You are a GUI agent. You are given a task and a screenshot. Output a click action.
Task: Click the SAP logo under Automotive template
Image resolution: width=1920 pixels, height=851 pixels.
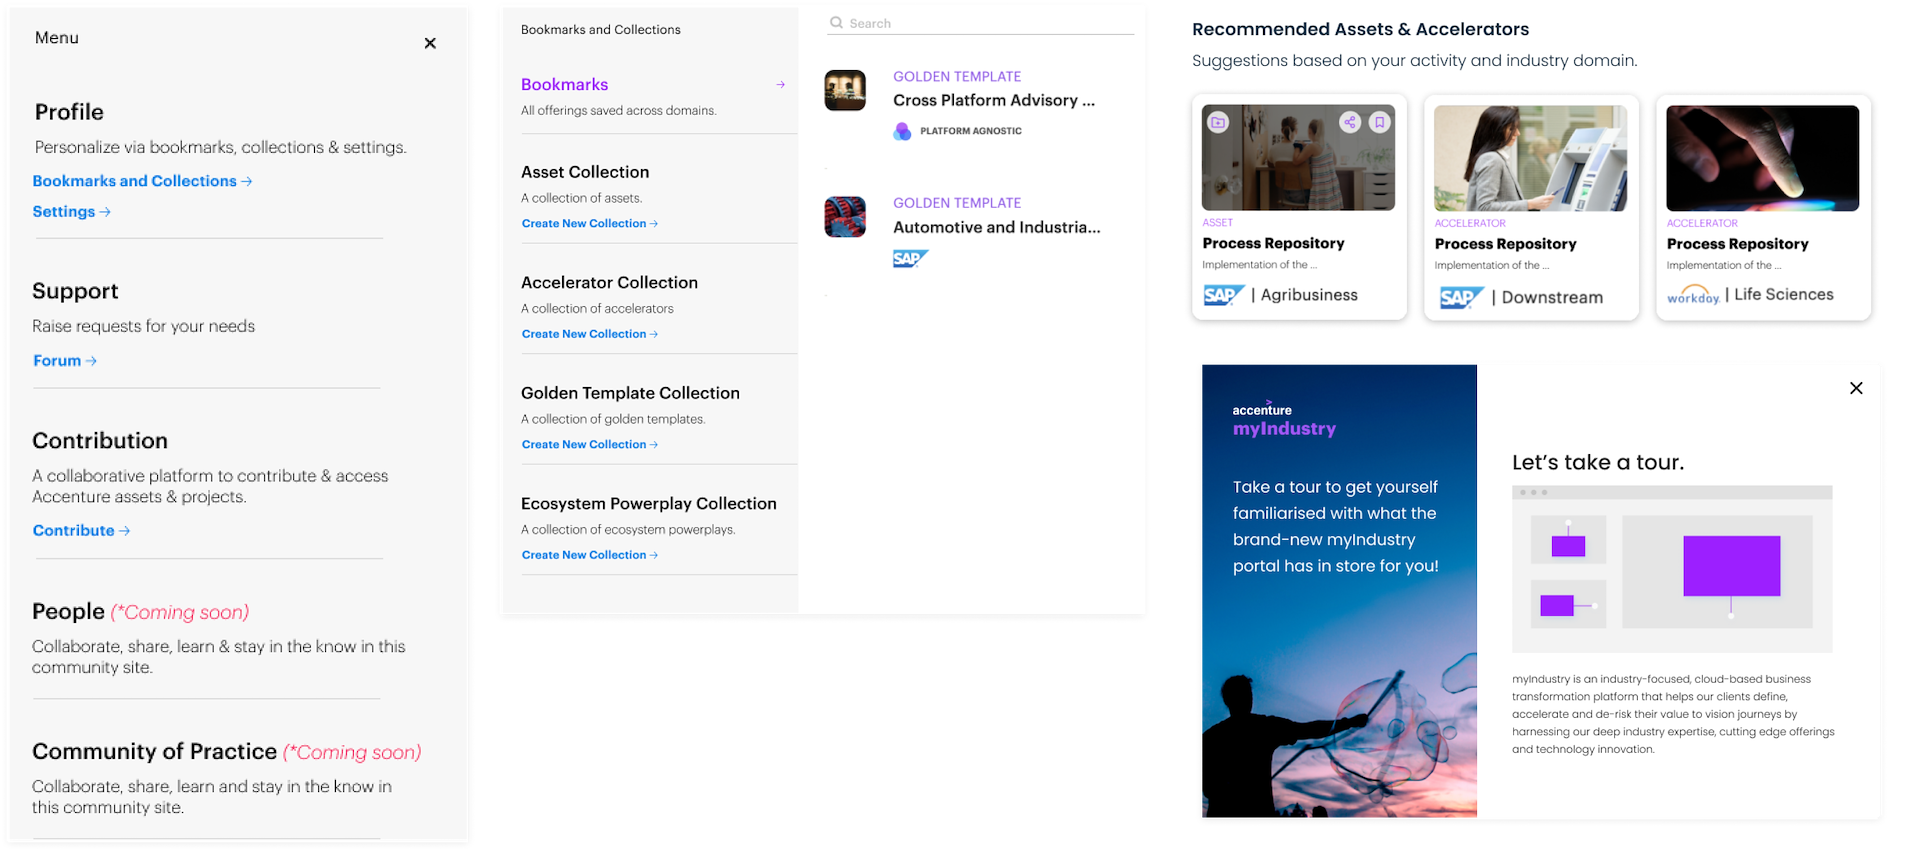[x=910, y=259]
